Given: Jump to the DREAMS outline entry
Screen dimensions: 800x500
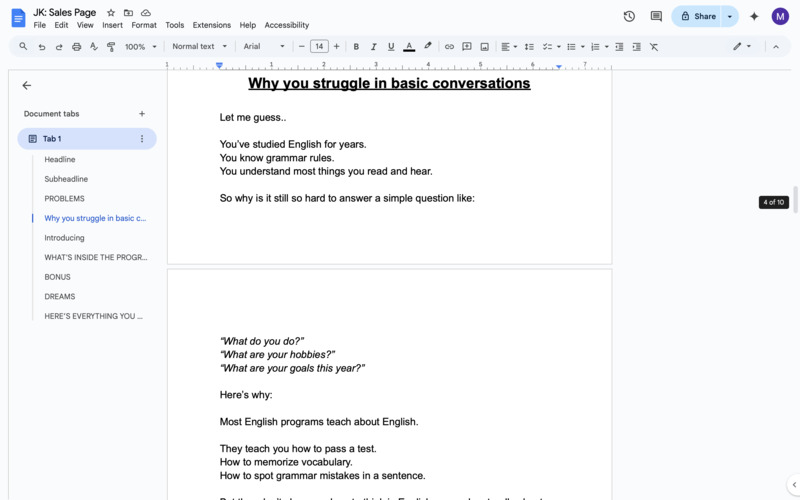Looking at the screenshot, I should (x=60, y=296).
